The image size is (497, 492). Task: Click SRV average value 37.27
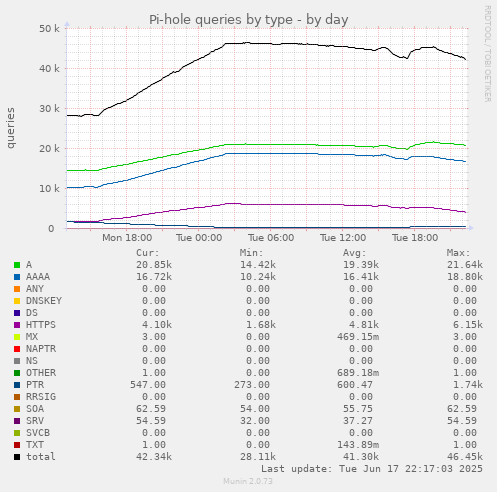click(358, 421)
